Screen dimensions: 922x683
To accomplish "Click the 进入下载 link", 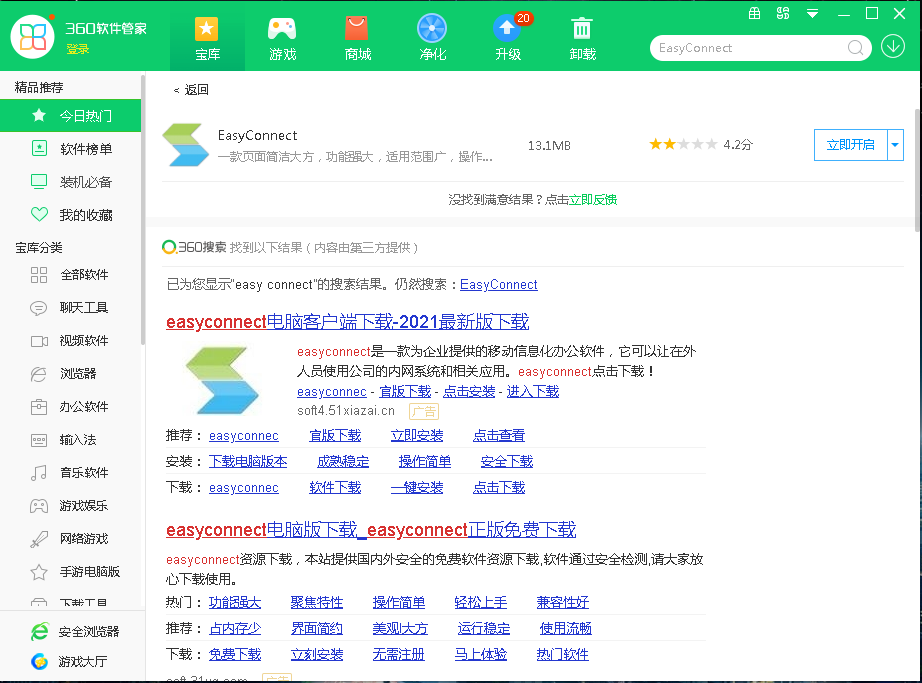I will (533, 391).
